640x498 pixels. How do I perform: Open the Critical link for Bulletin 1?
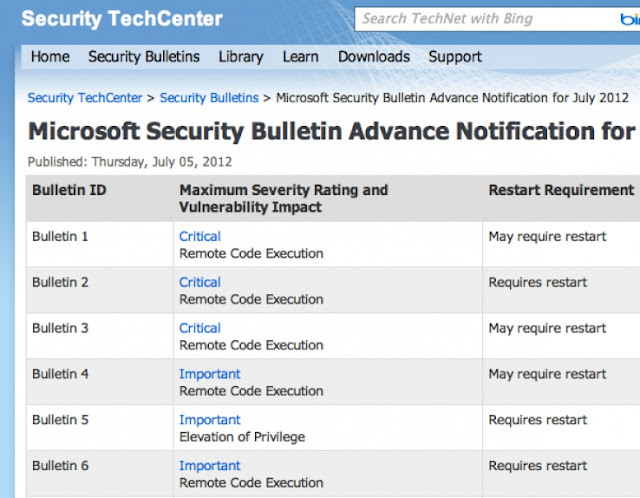point(200,236)
